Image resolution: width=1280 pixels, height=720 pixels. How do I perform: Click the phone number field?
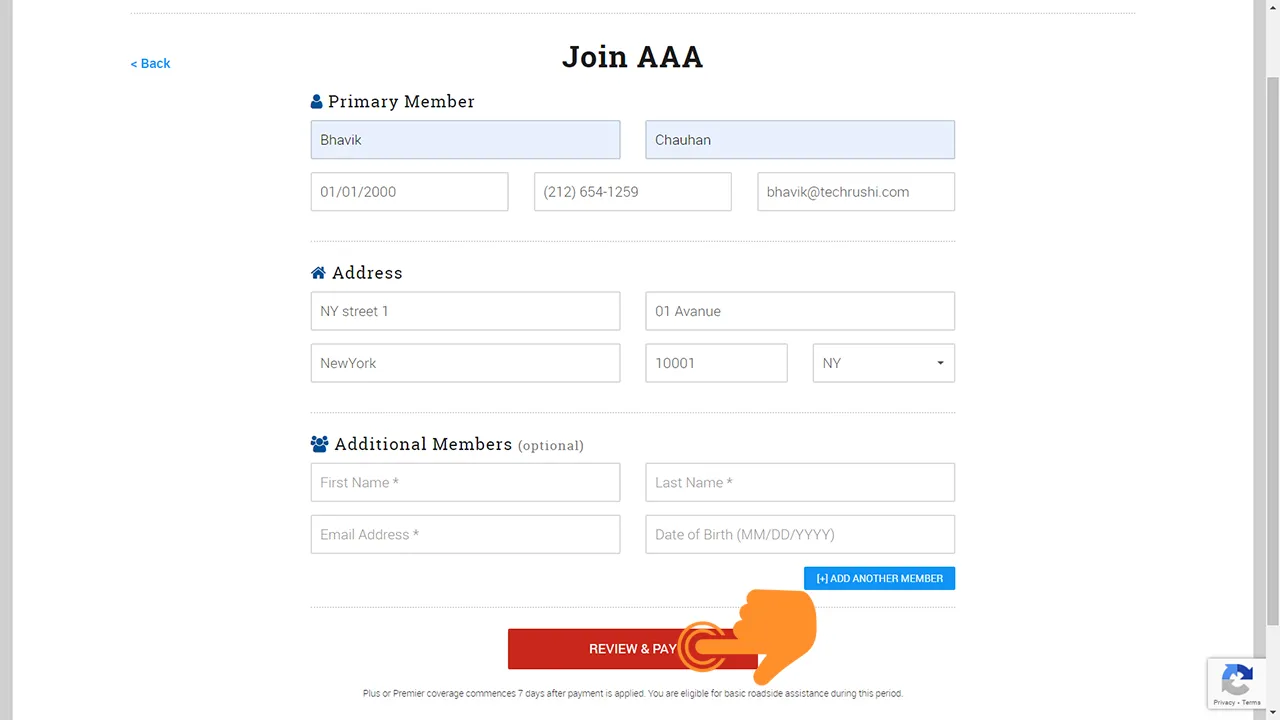tap(632, 192)
